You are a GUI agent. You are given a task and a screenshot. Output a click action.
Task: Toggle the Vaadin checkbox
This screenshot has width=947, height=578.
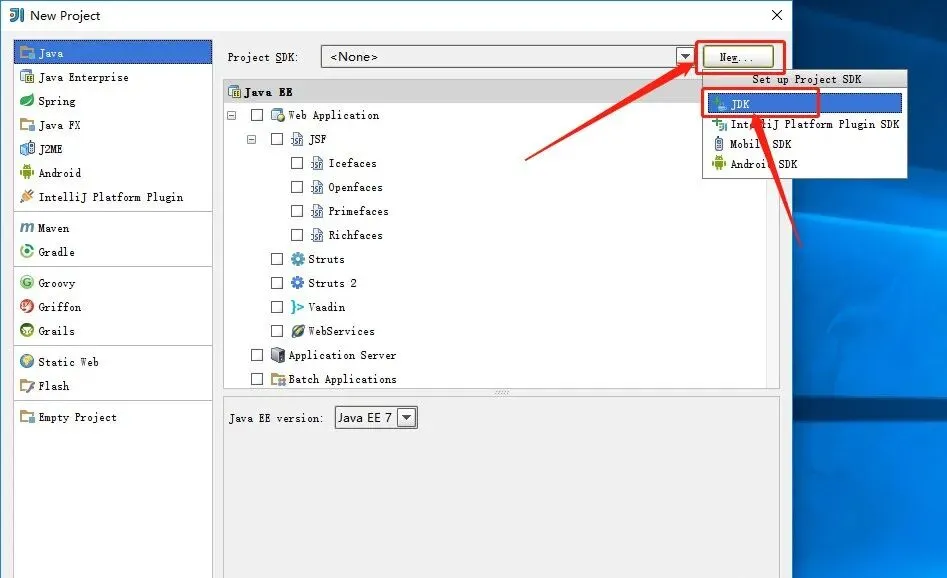[277, 307]
